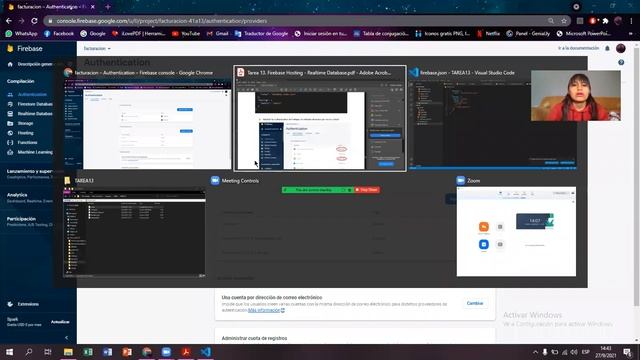640x360 pixels.
Task: Expand the Lanzamiento y supervisión section
Action: [x=29, y=174]
